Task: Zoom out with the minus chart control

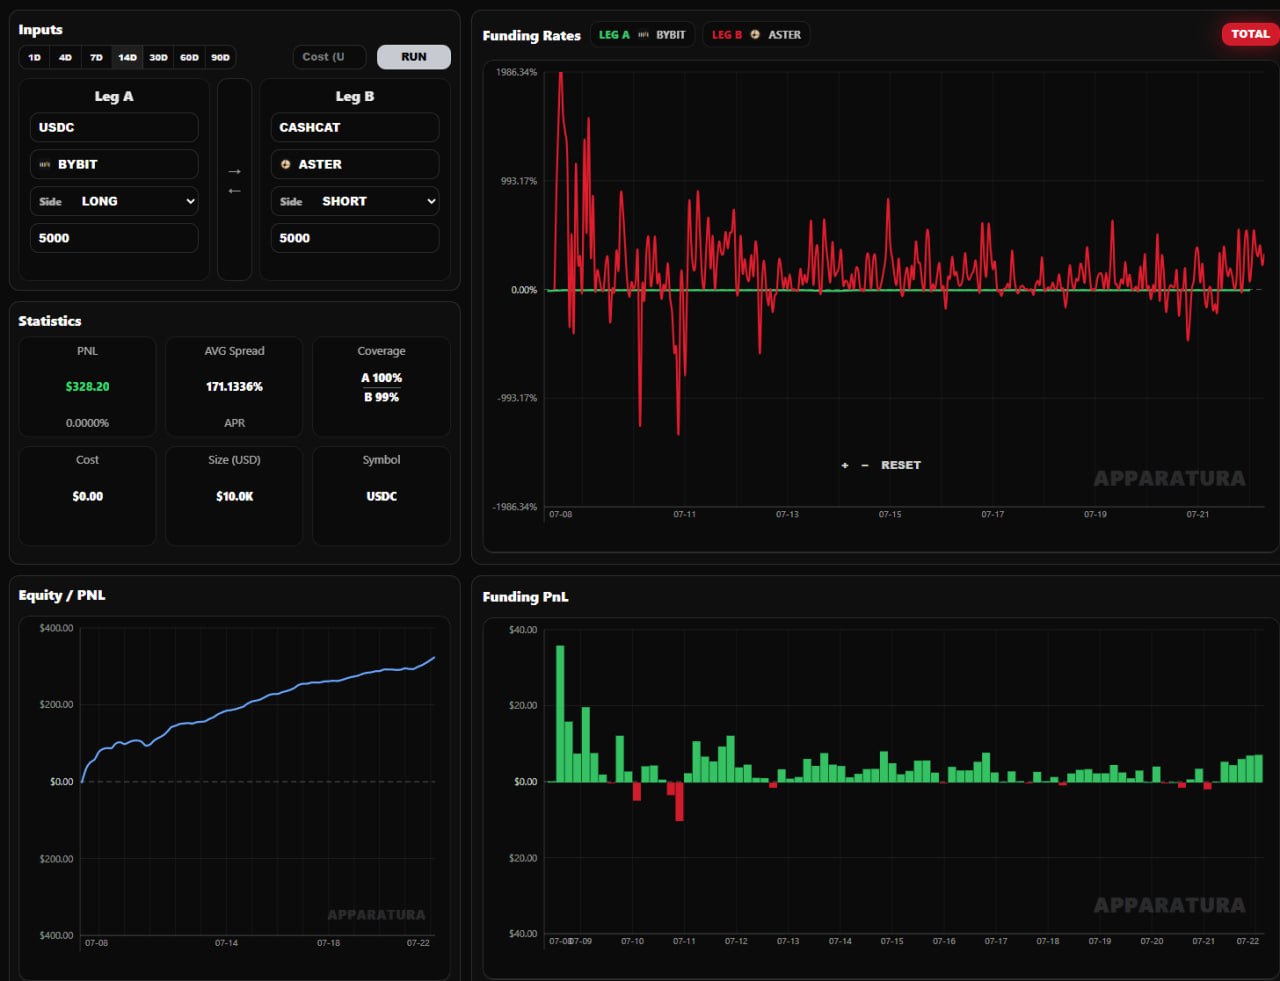Action: pos(865,465)
